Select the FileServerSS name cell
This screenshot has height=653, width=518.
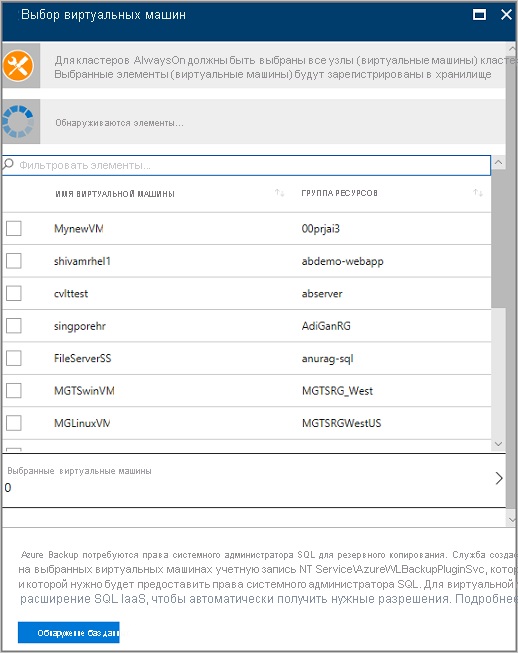[x=82, y=359]
